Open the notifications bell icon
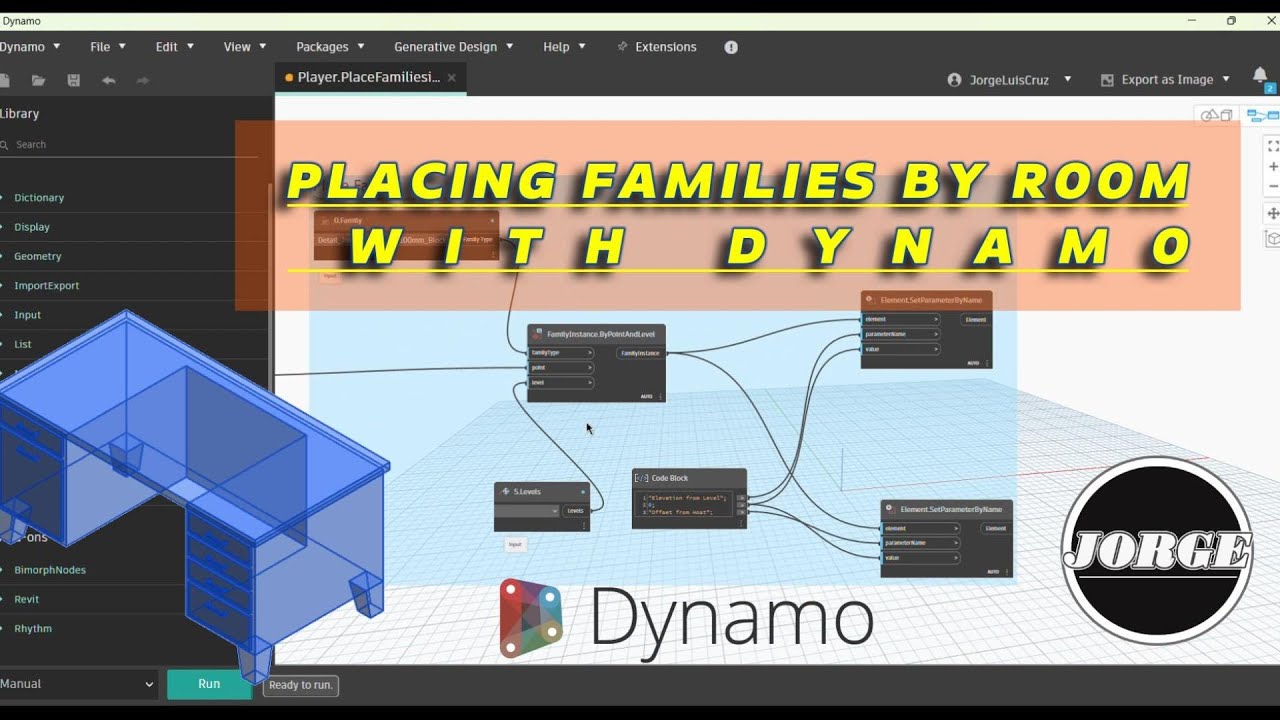This screenshot has height=720, width=1280. 1260,76
